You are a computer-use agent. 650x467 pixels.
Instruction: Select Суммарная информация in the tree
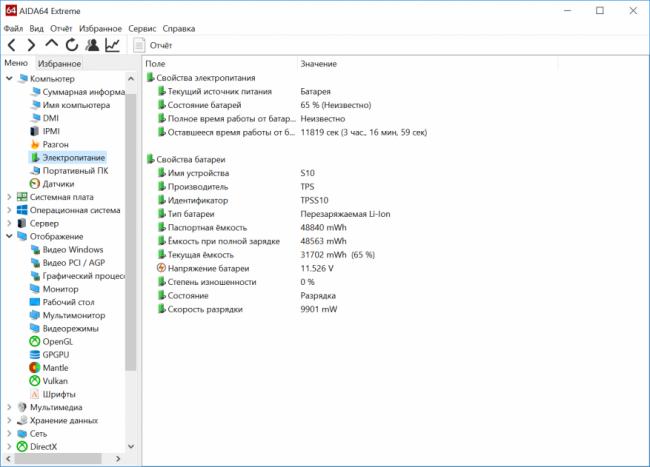point(78,92)
